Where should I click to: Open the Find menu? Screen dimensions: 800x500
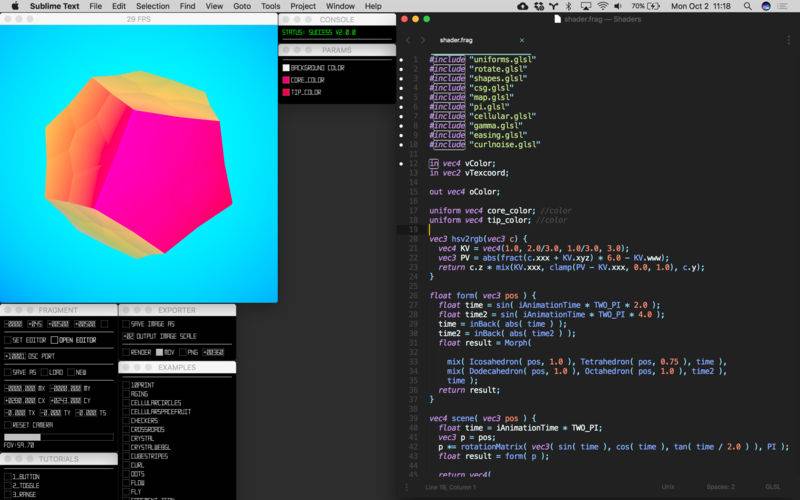click(187, 6)
